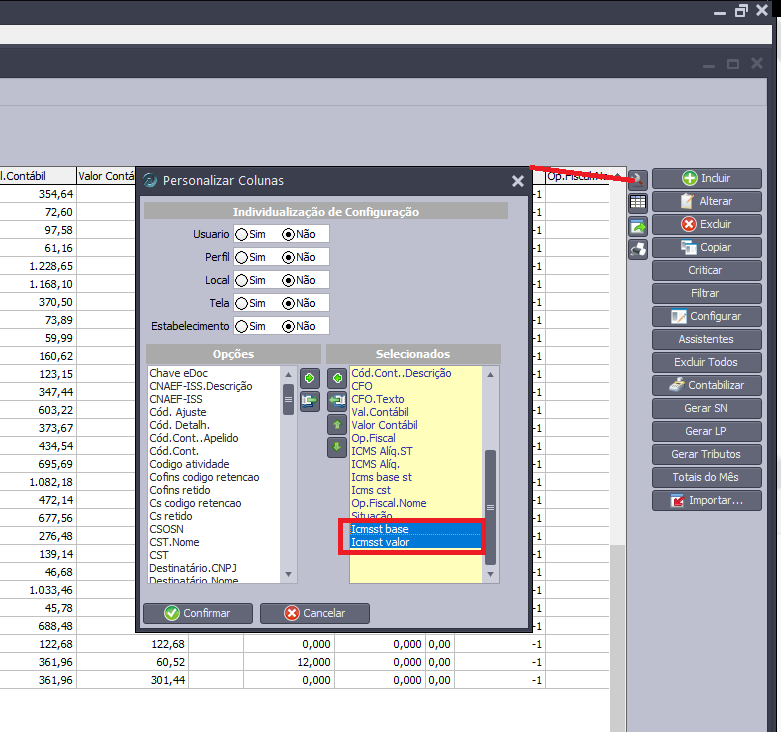Click Selecionados list scroll up arrow

point(490,374)
